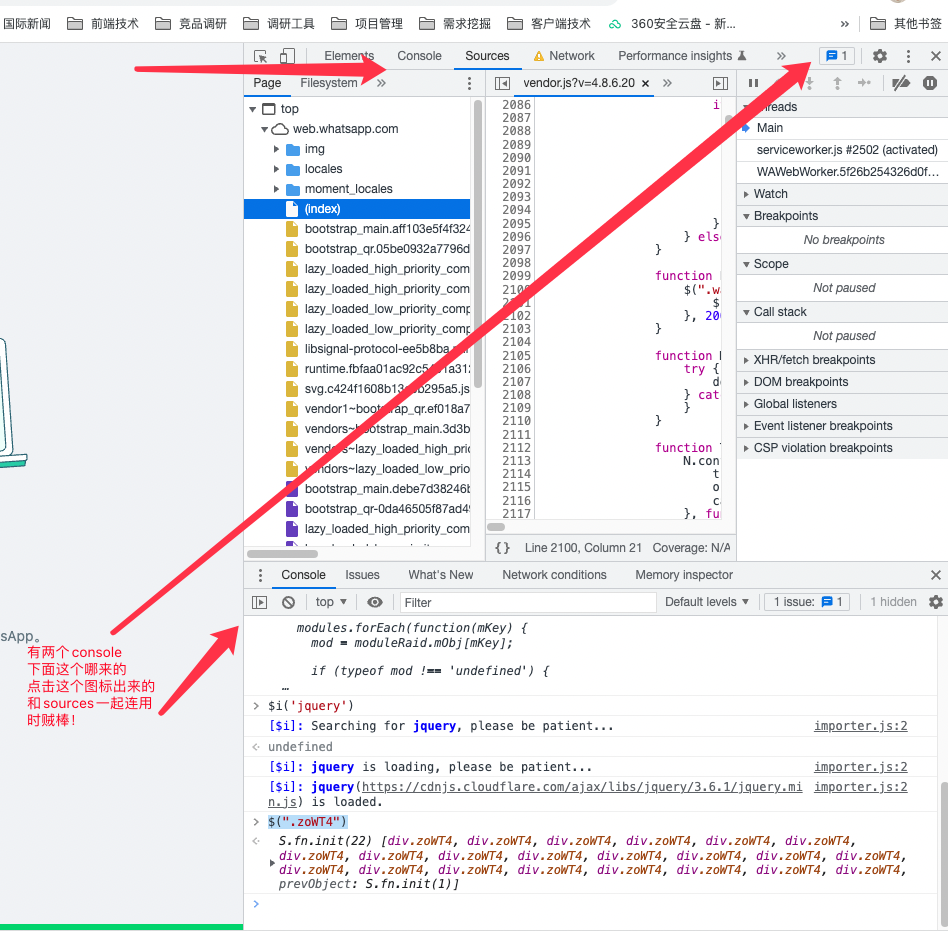Open the Default levels dropdown
Image resolution: width=948 pixels, height=931 pixels.
[x=707, y=602]
